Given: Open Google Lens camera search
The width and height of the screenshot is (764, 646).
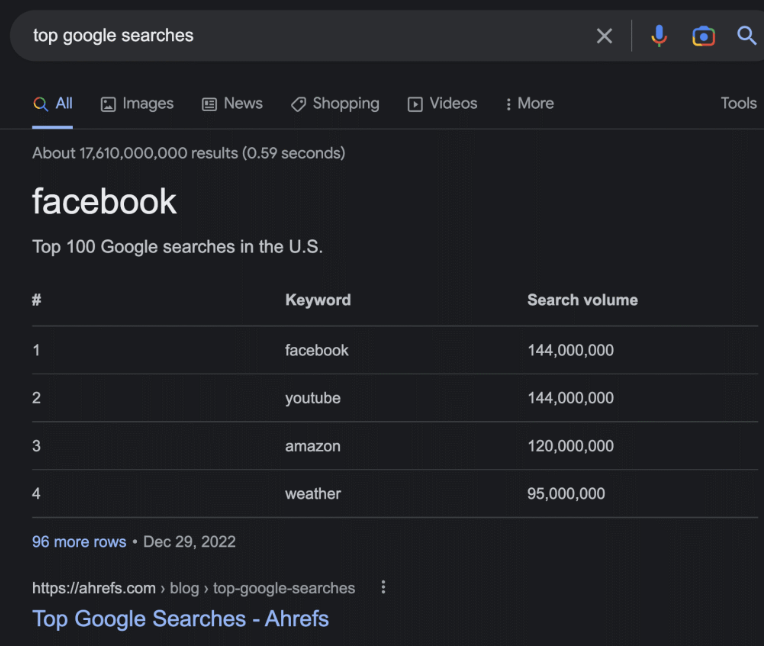Looking at the screenshot, I should coord(703,36).
